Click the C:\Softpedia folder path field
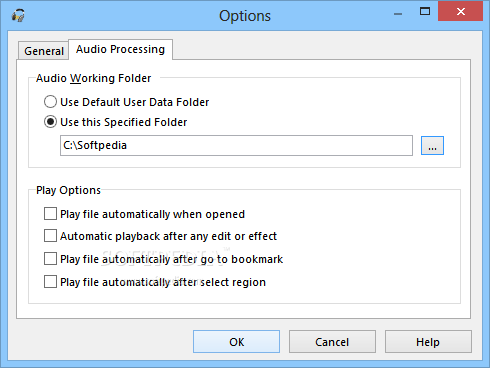Image resolution: width=490 pixels, height=368 pixels. coord(236,145)
